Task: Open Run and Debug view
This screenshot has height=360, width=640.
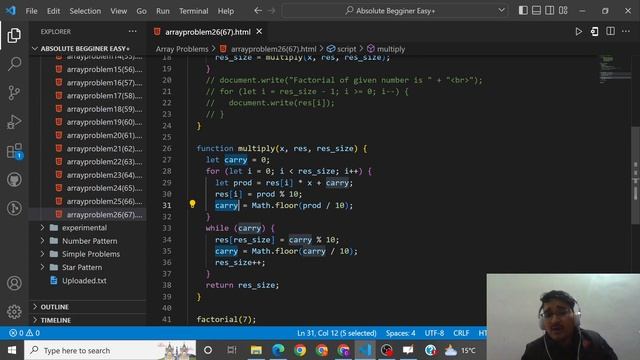Action: [14, 122]
